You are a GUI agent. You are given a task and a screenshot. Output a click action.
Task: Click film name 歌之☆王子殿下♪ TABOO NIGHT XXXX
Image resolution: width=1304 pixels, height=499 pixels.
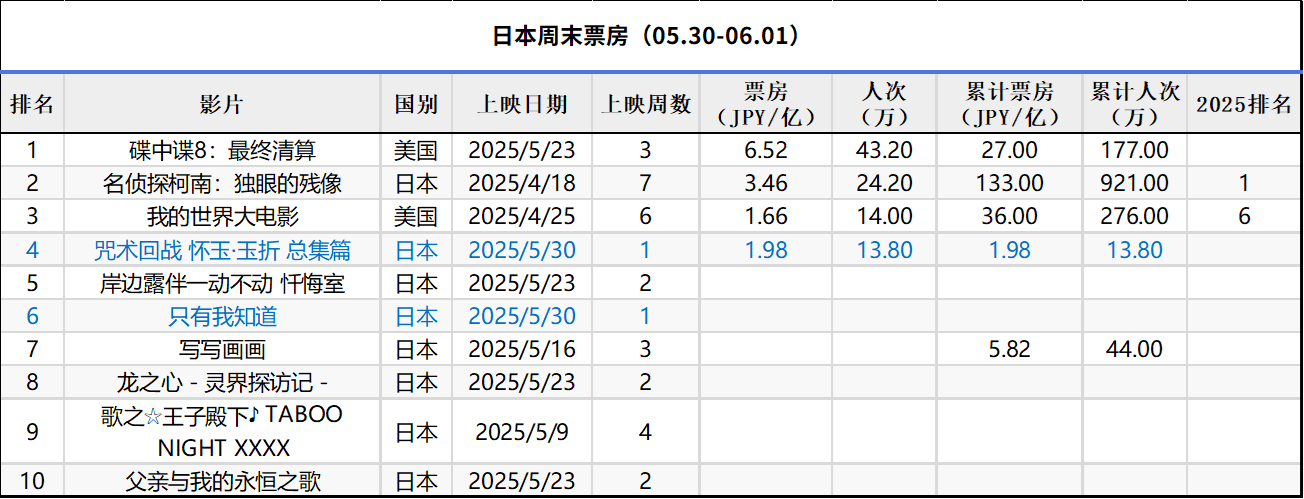coord(222,430)
